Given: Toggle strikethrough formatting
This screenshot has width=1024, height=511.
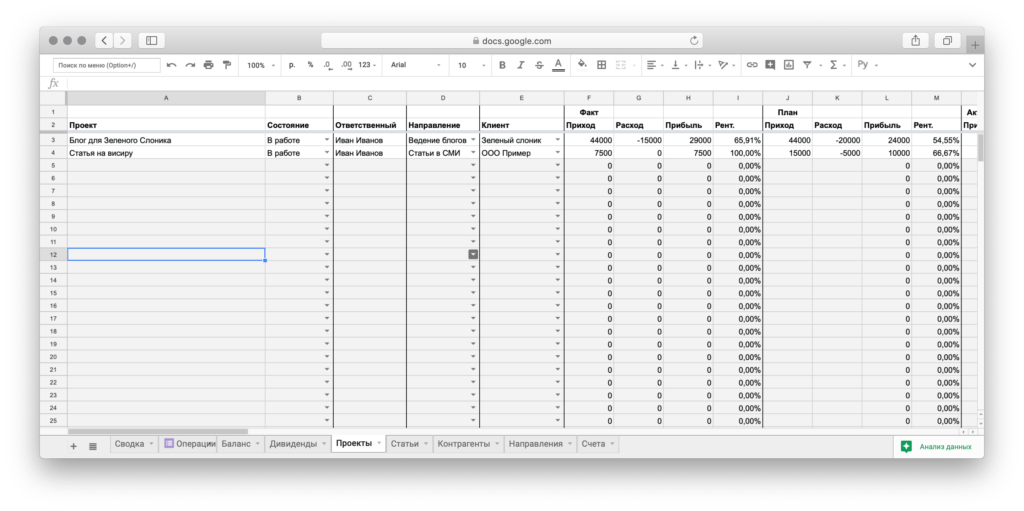Looking at the screenshot, I should point(539,65).
